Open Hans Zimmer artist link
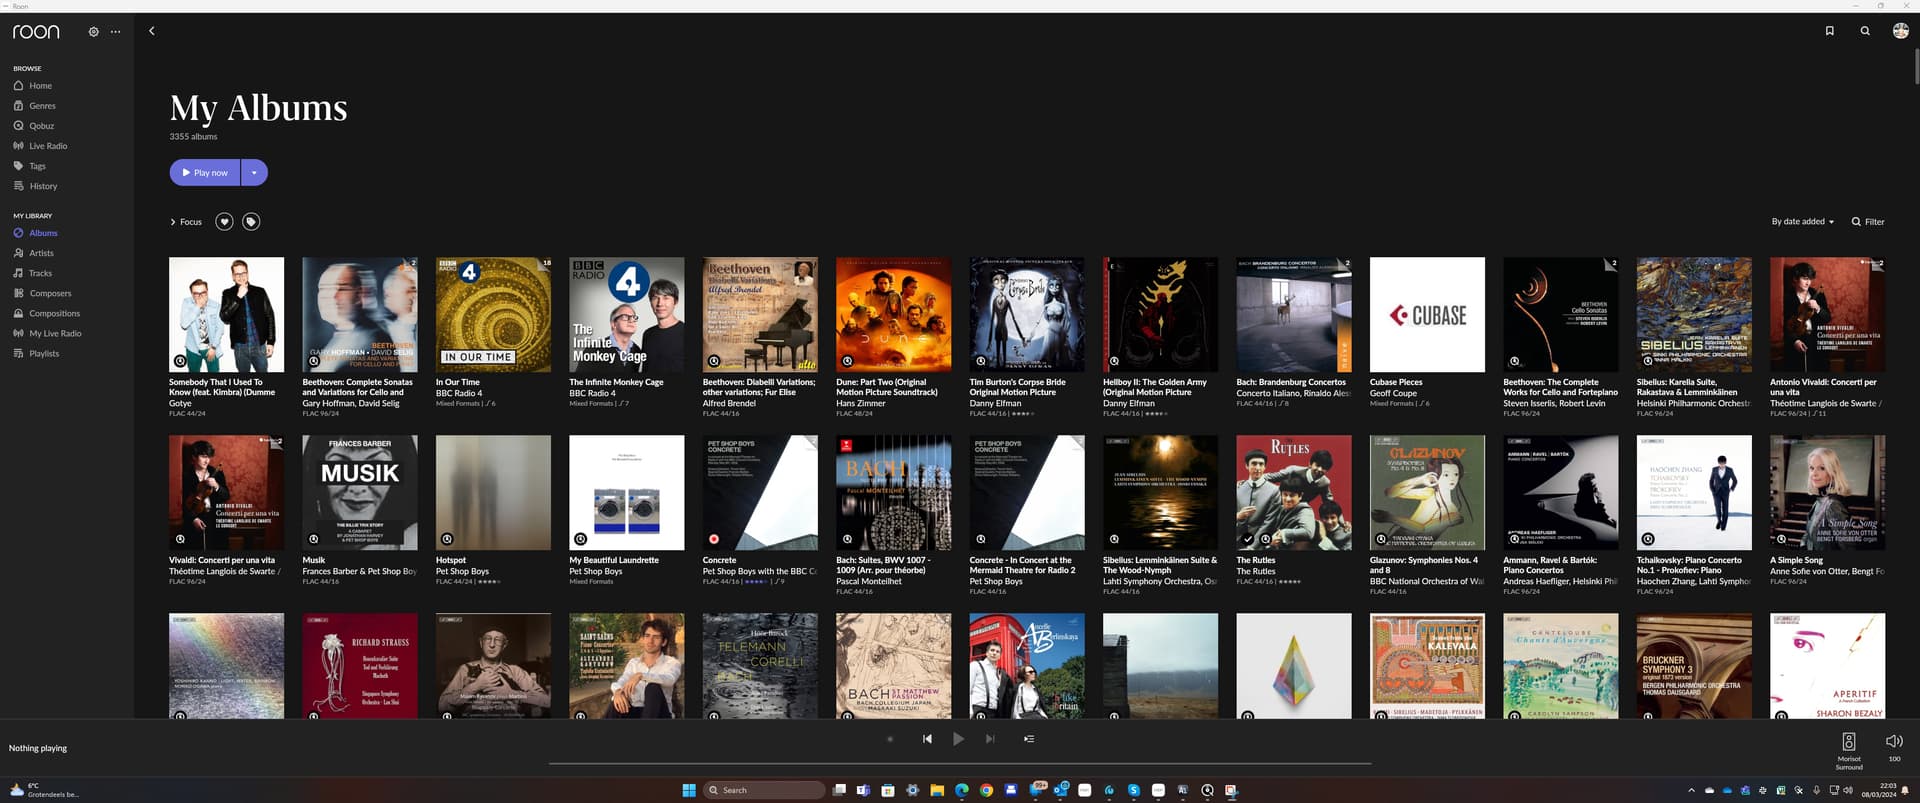 click(x=861, y=403)
